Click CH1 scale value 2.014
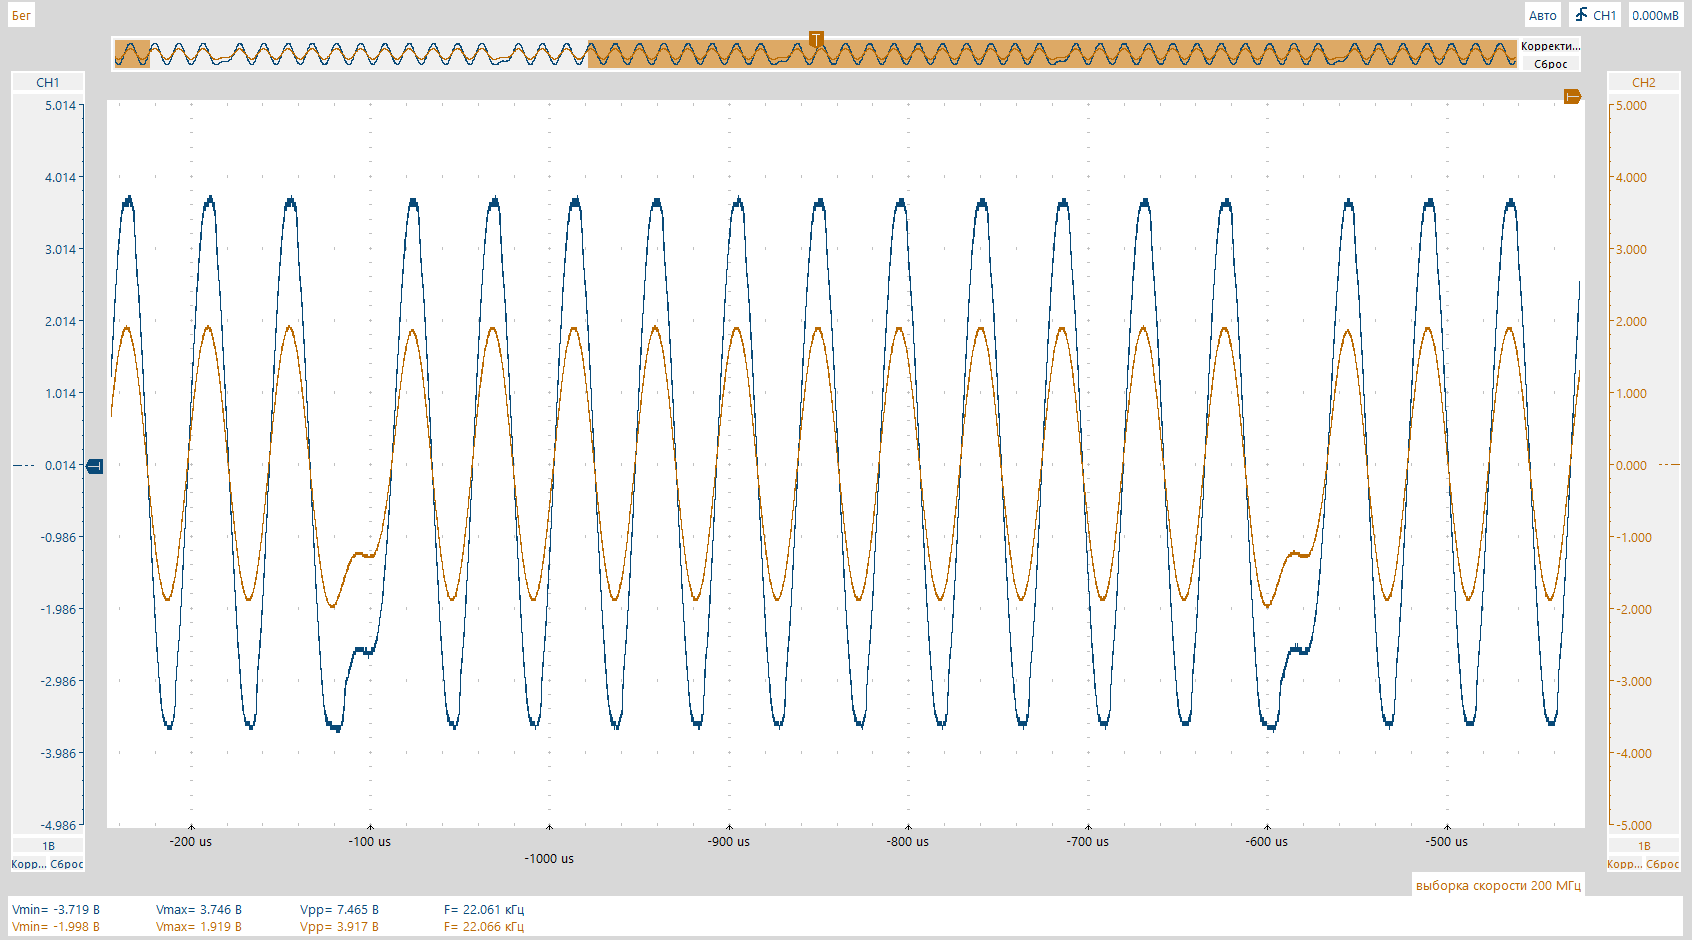The image size is (1692, 940). pyautogui.click(x=60, y=321)
